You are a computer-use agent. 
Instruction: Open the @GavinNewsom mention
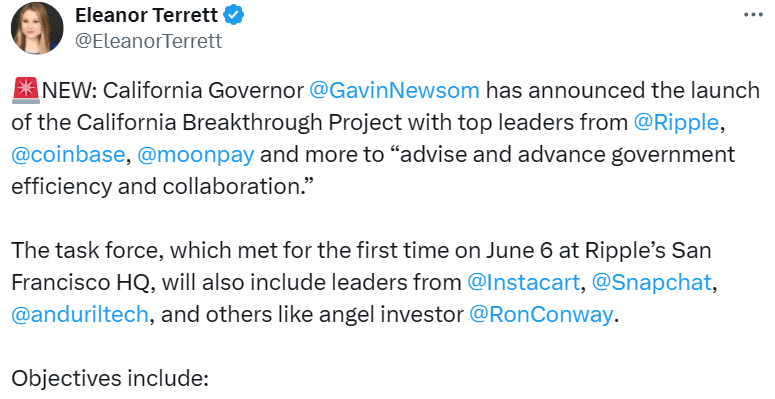click(x=394, y=90)
